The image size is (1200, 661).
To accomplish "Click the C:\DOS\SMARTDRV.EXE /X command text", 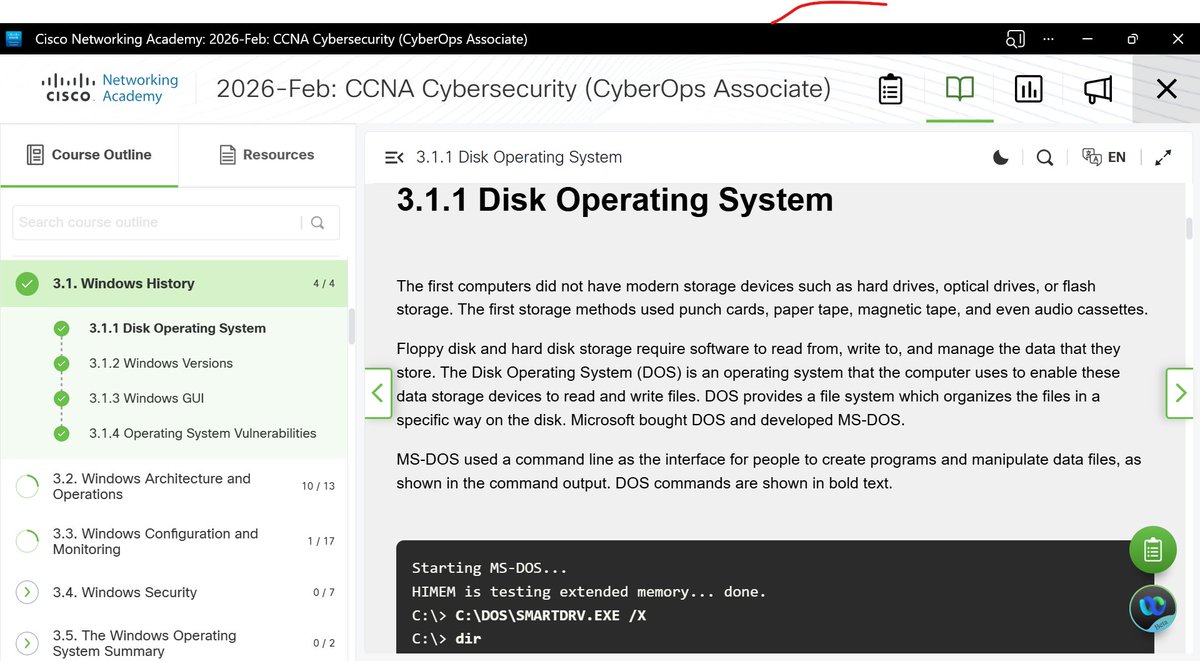I will [550, 615].
